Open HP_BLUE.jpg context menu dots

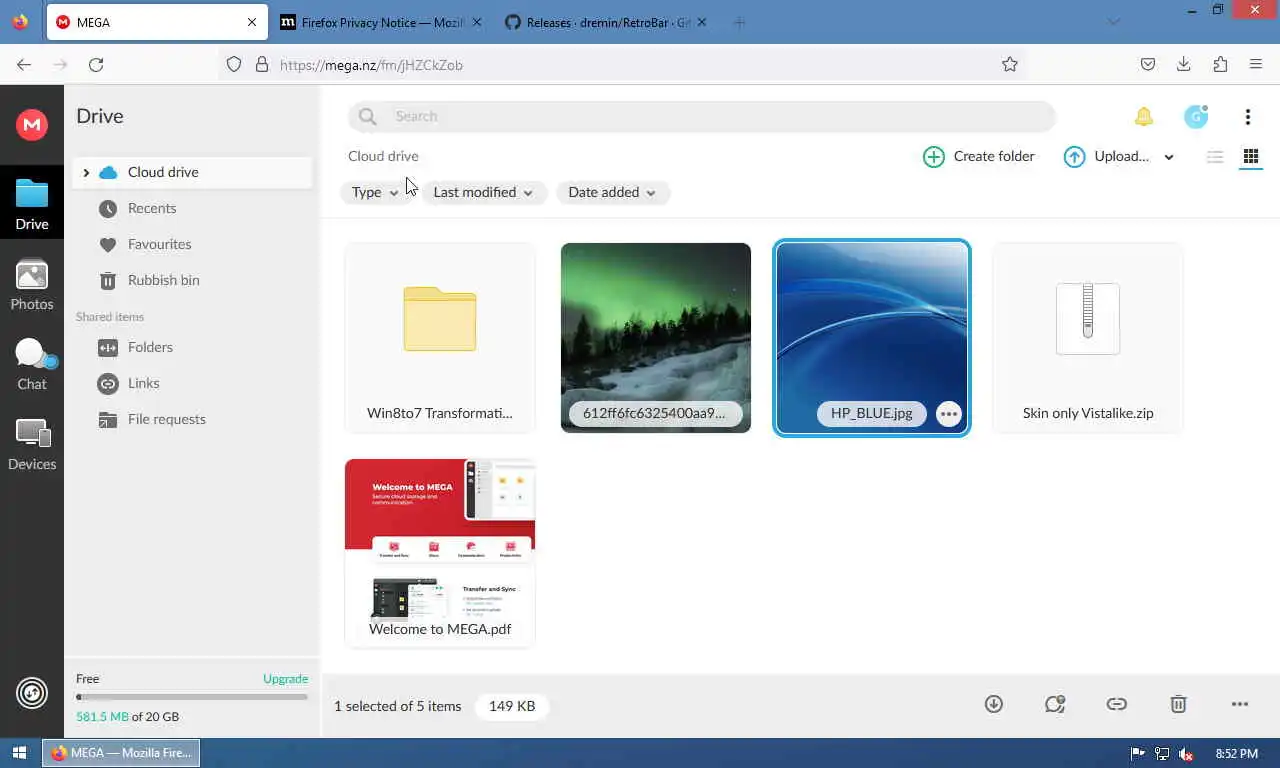949,414
